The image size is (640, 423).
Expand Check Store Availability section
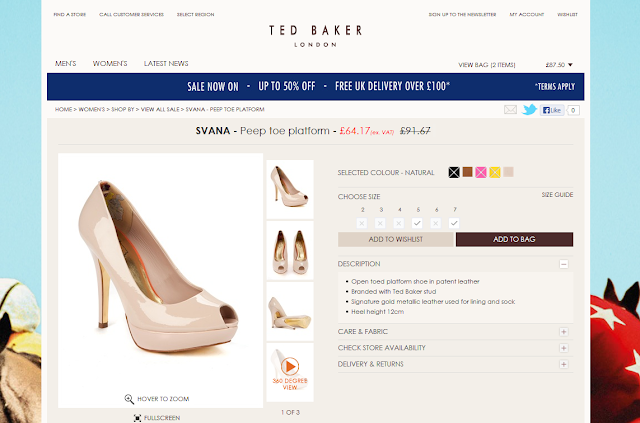point(564,348)
